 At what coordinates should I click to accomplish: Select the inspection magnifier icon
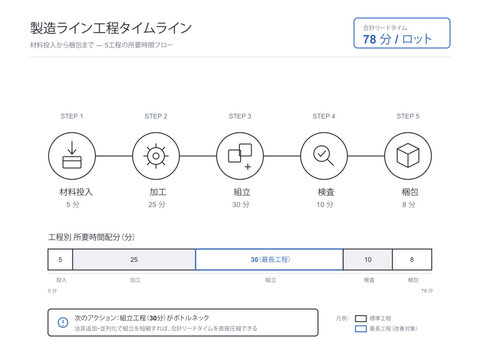point(324,156)
